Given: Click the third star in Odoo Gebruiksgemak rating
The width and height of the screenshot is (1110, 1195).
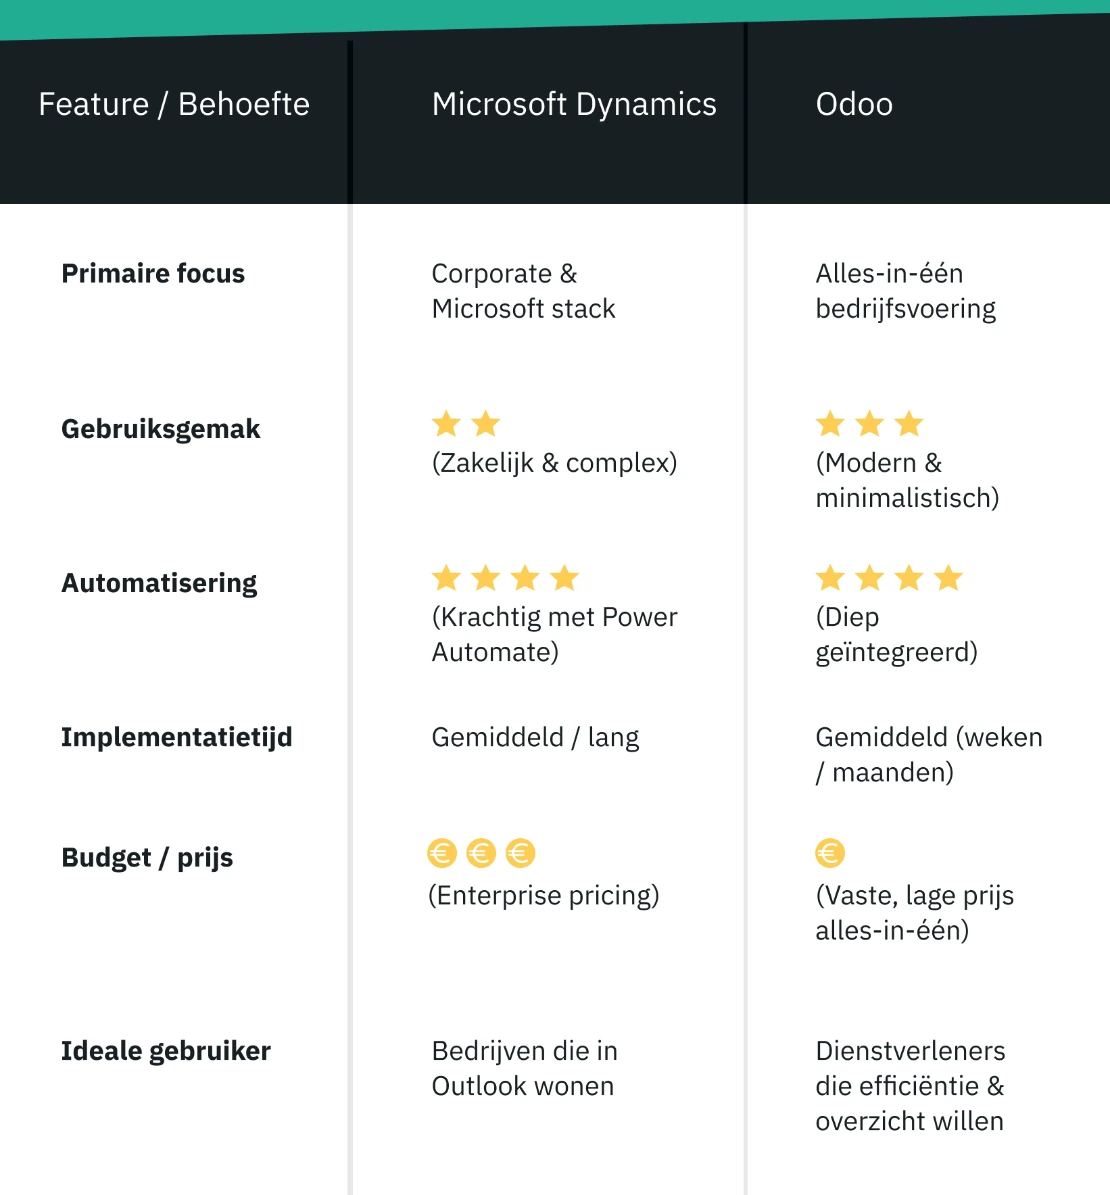Looking at the screenshot, I should pos(909,424).
